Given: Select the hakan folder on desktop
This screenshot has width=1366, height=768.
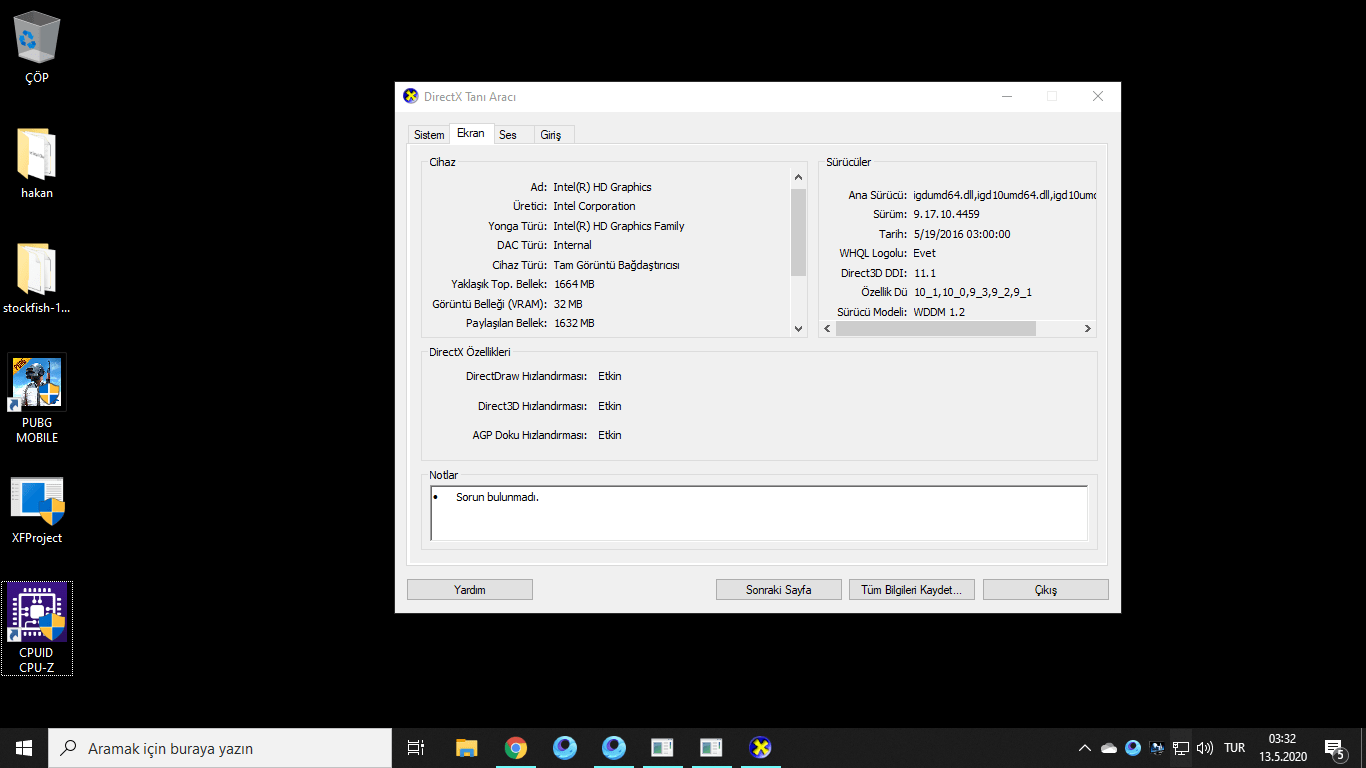Looking at the screenshot, I should pyautogui.click(x=37, y=163).
